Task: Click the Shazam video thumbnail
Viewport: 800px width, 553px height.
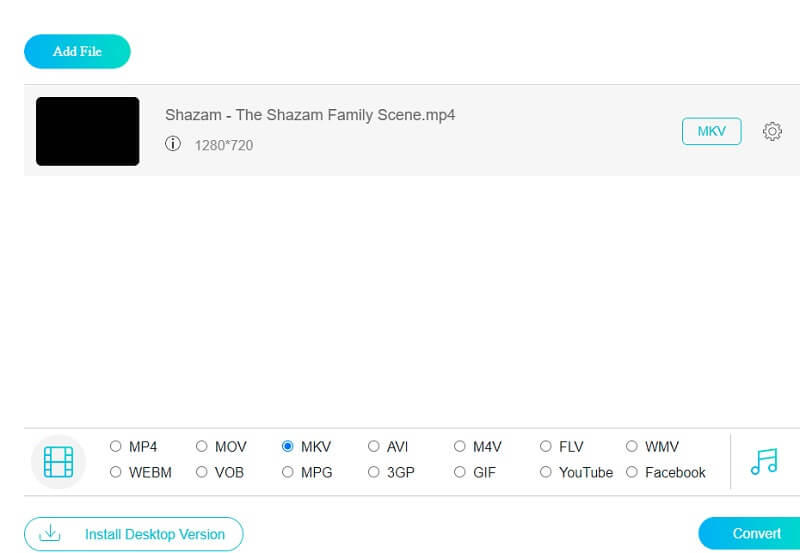Action: (x=88, y=131)
